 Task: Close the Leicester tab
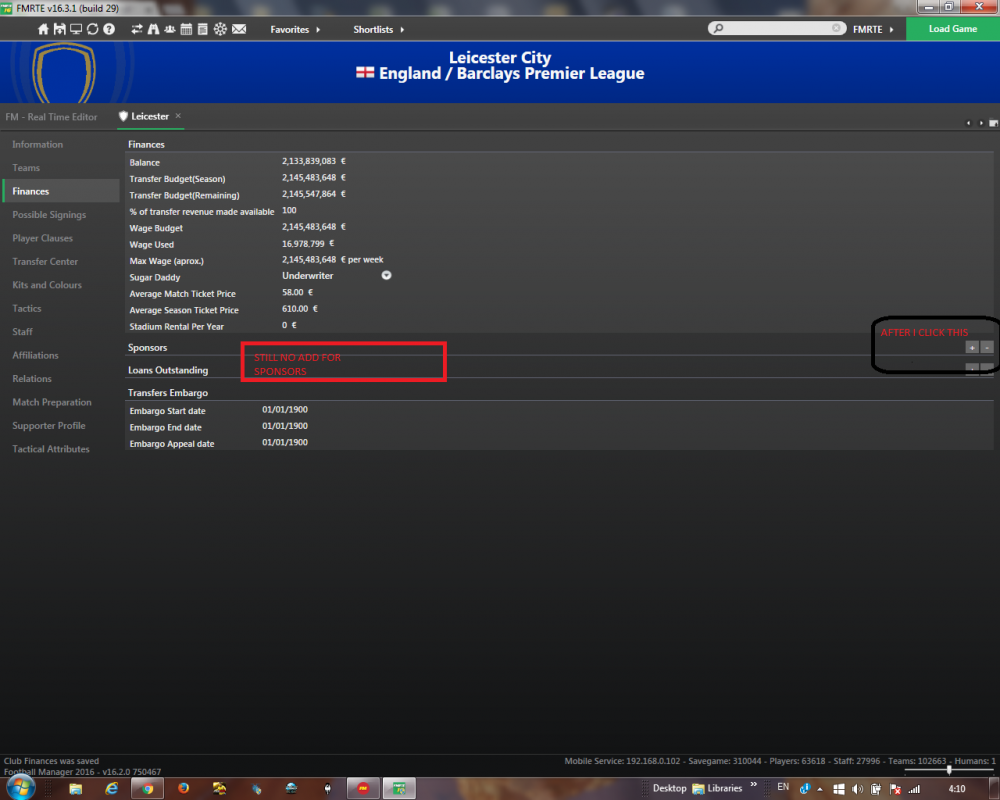(179, 115)
